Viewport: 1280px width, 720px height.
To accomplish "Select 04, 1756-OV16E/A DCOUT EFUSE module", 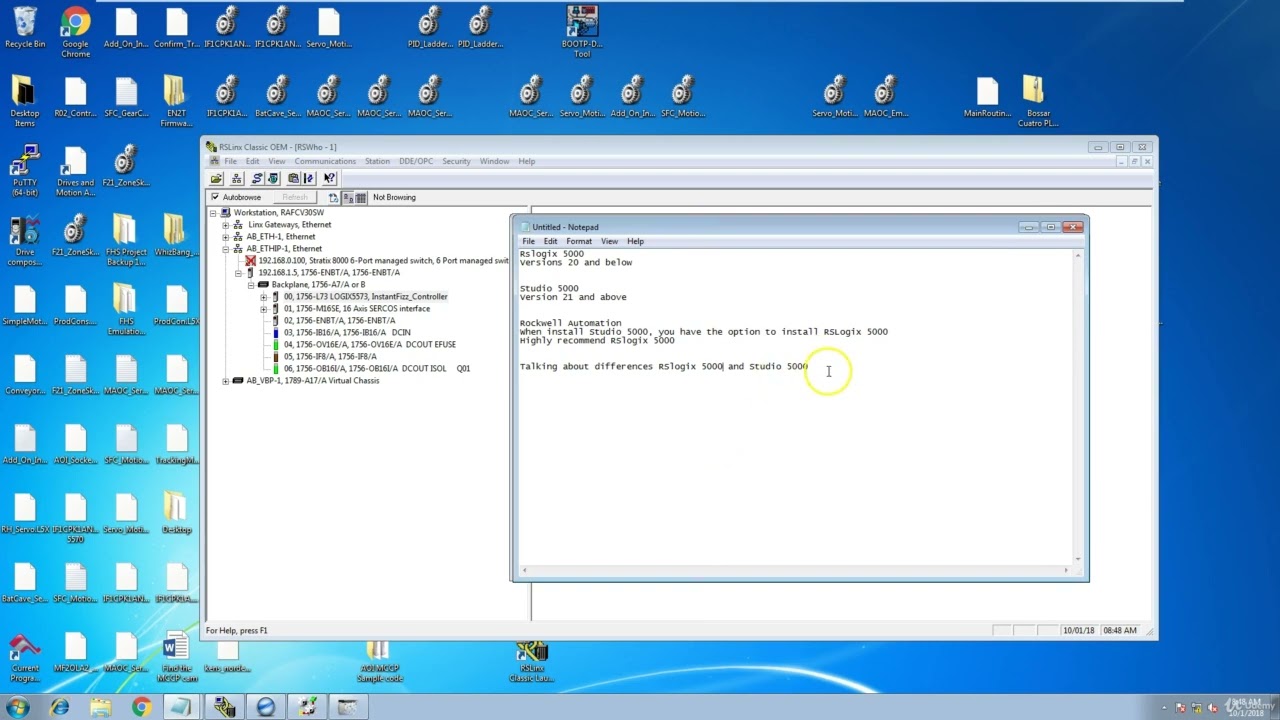I will (369, 345).
